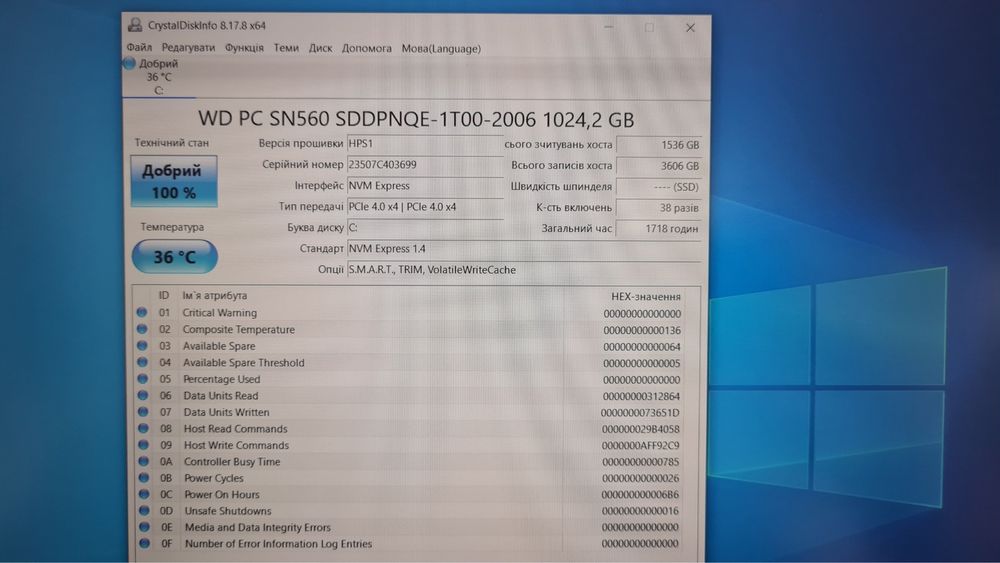Viewport: 1000px width, 563px height.
Task: Select the Data Units Written attribute name
Action: (x=226, y=412)
